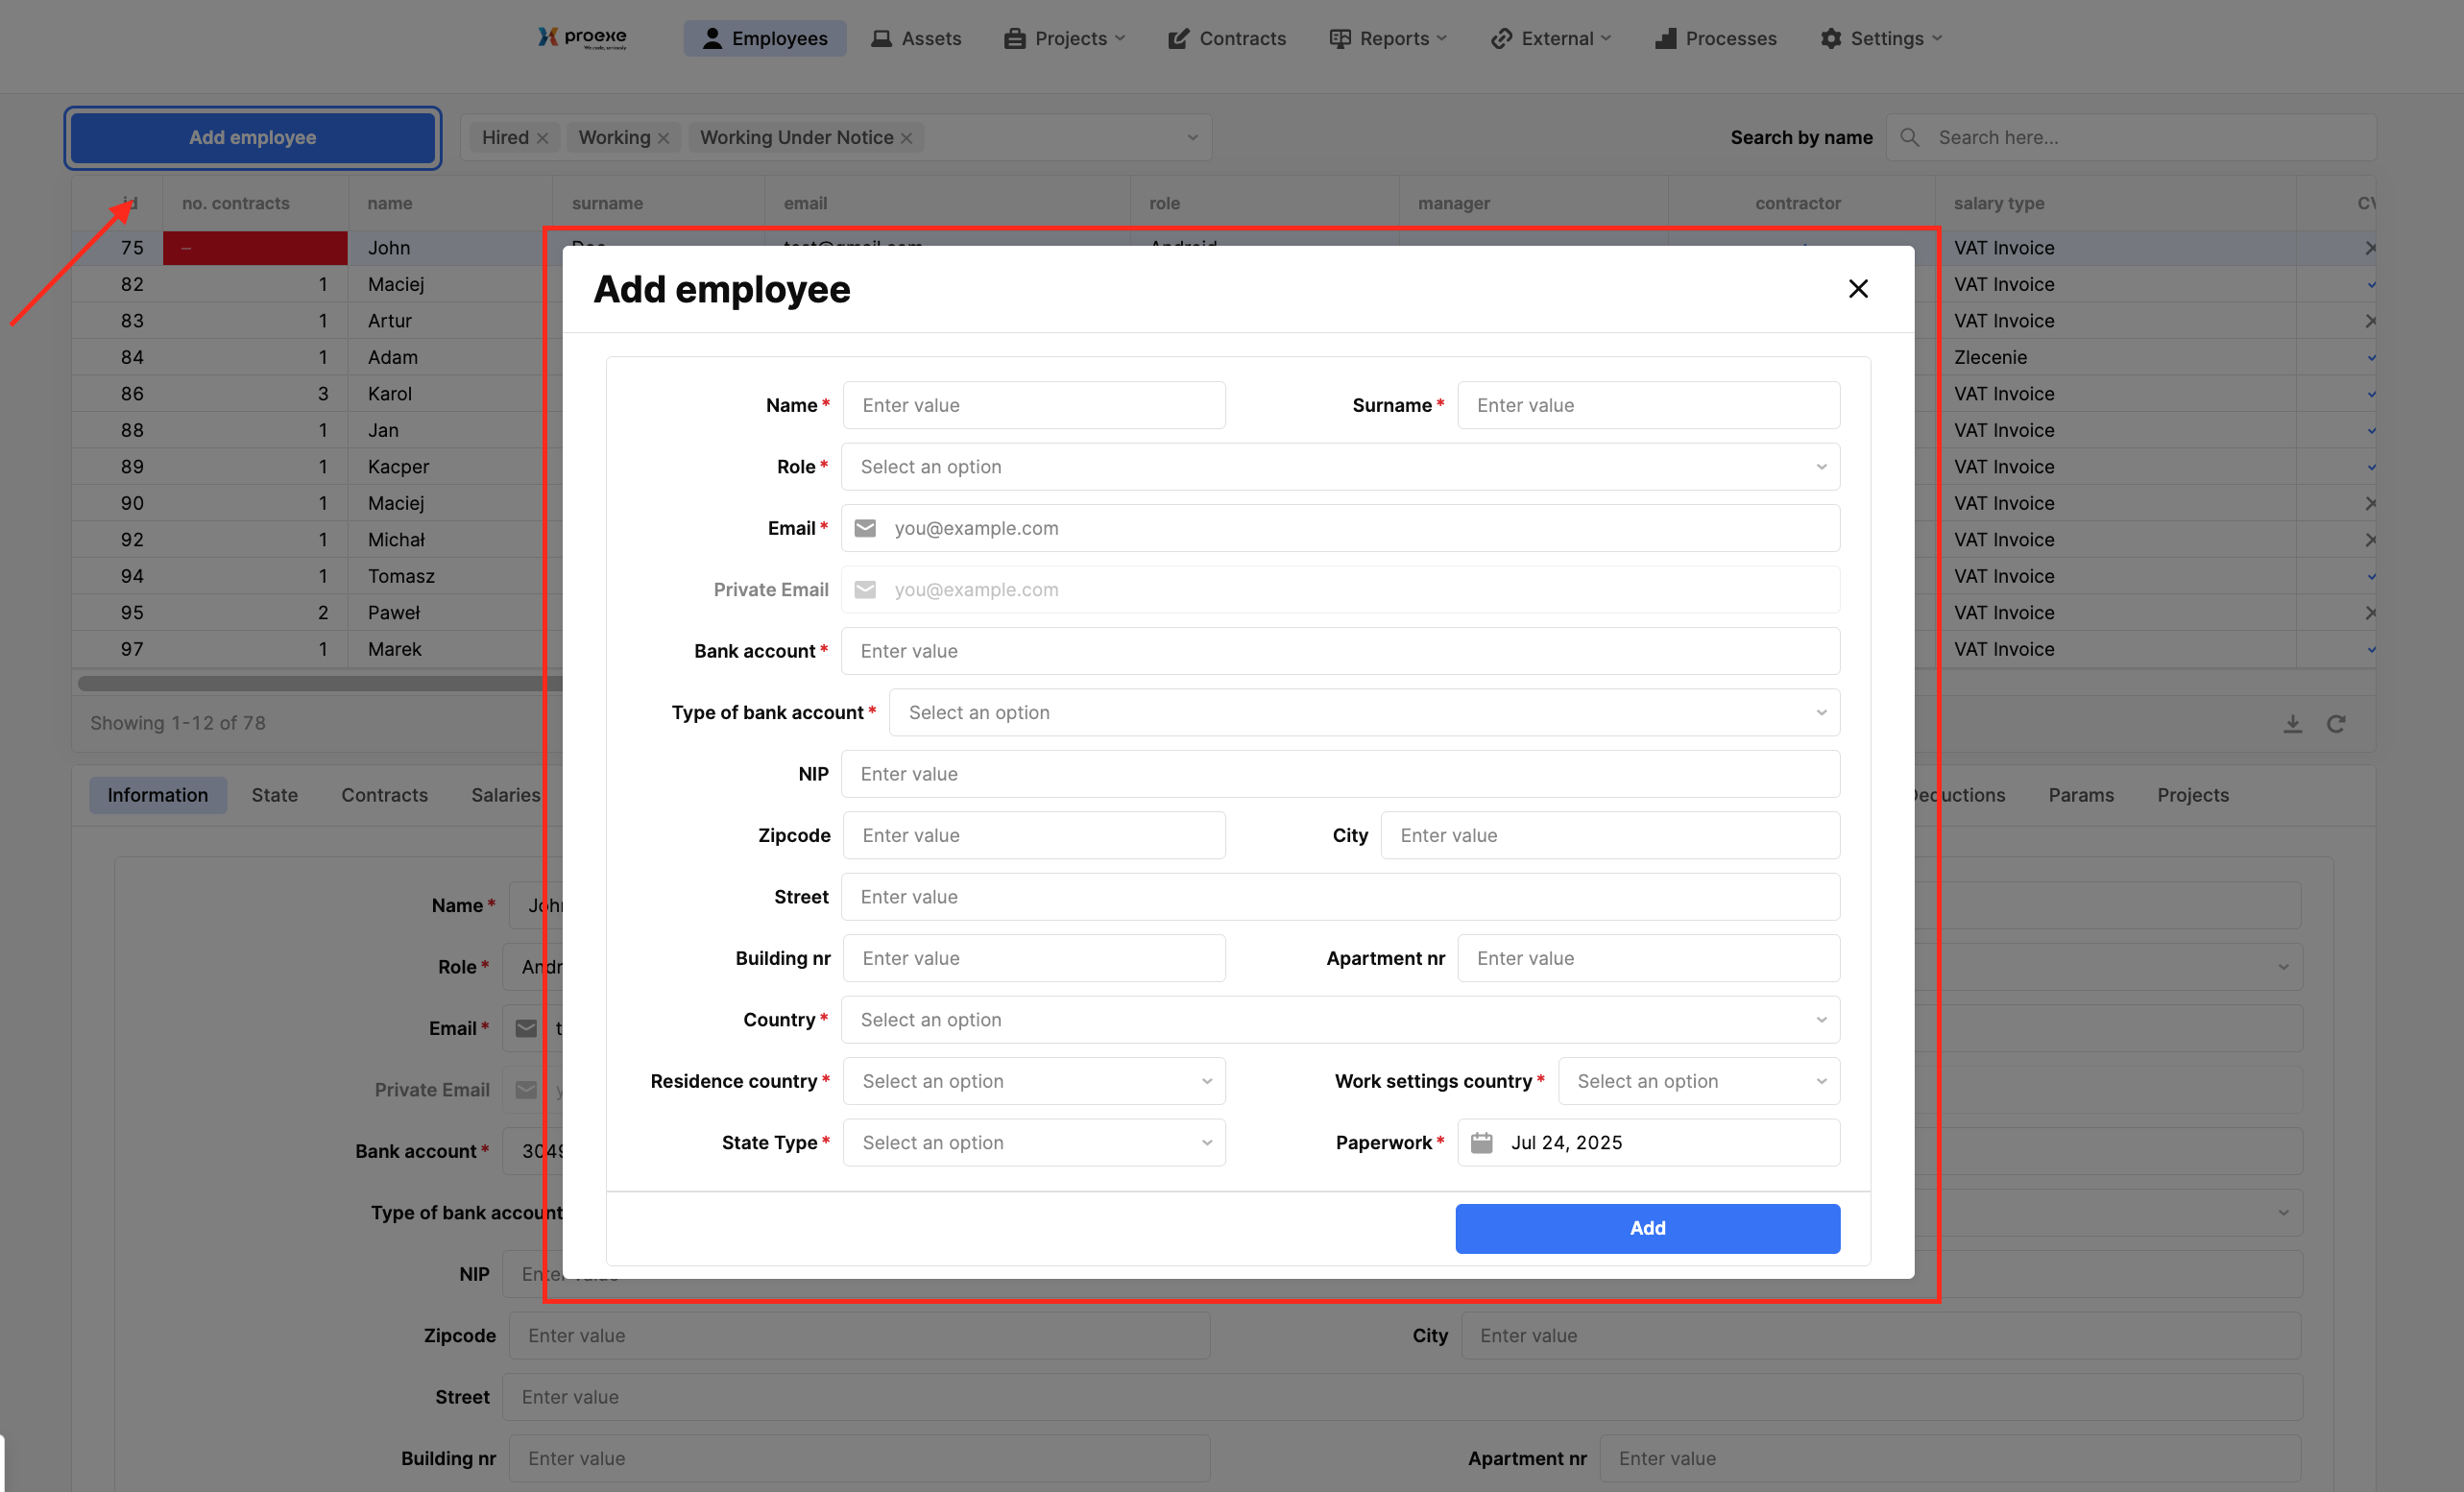Click the refresh icon below the table
This screenshot has width=2464, height=1492.
[x=2336, y=723]
